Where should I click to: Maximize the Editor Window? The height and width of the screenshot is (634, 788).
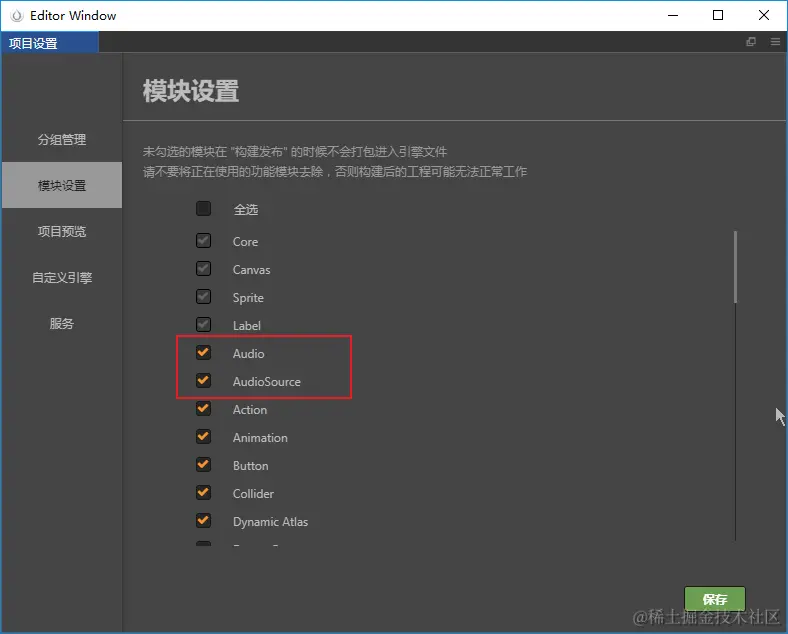718,16
